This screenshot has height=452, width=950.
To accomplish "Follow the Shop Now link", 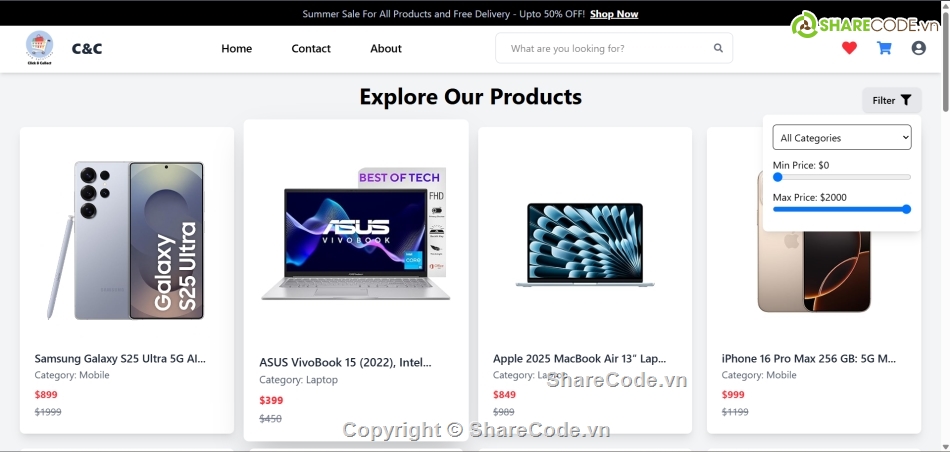I will (614, 14).
